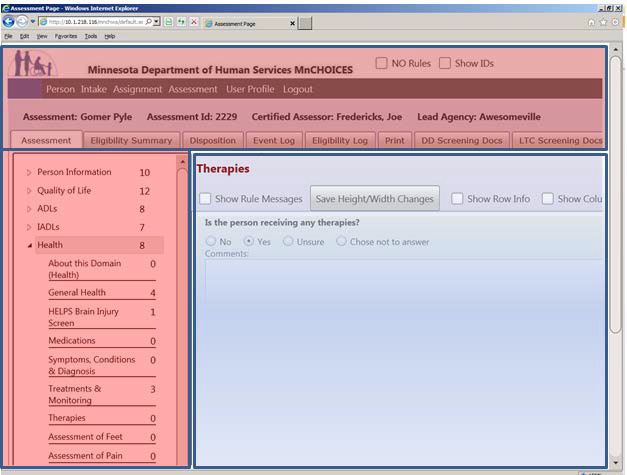Screen dimensions: 627x475
Task: Open the Event Log tab
Action: coord(274,140)
